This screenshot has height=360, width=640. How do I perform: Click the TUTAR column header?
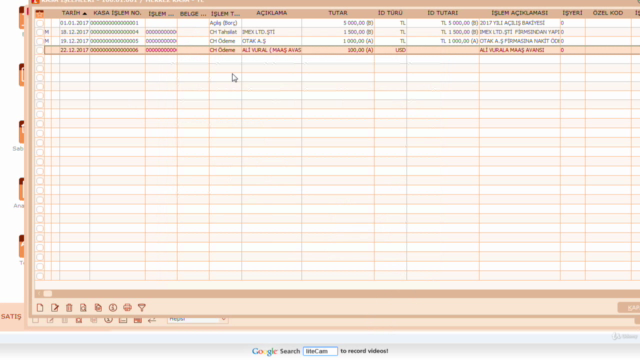(x=338, y=13)
